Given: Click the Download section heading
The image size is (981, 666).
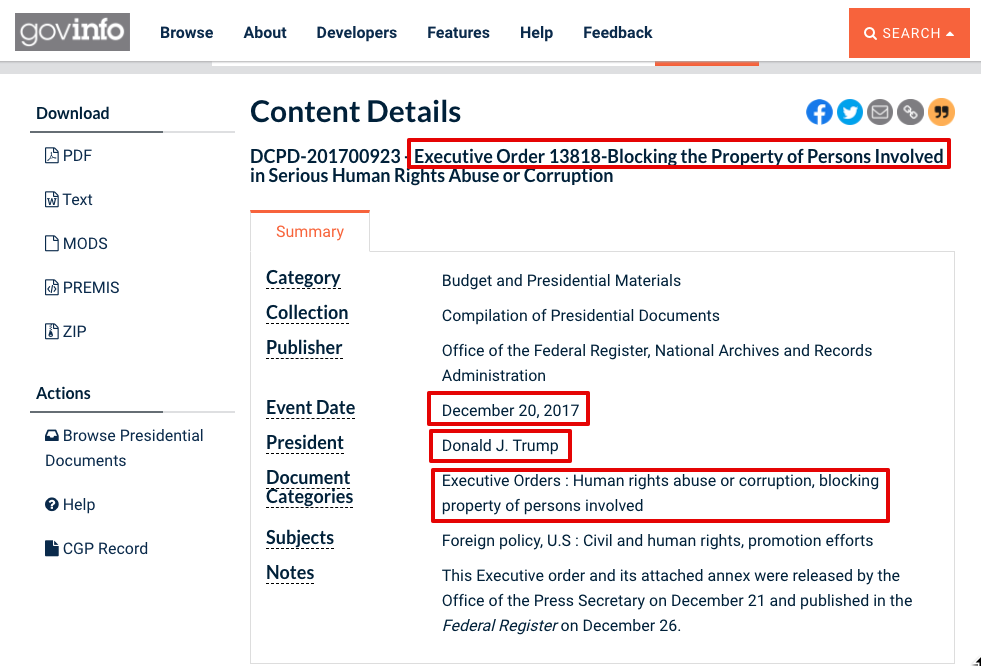Looking at the screenshot, I should coord(73,113).
